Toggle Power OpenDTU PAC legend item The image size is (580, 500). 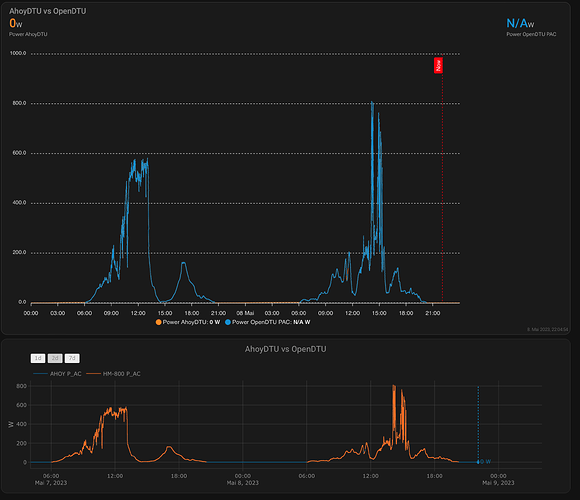[267, 322]
